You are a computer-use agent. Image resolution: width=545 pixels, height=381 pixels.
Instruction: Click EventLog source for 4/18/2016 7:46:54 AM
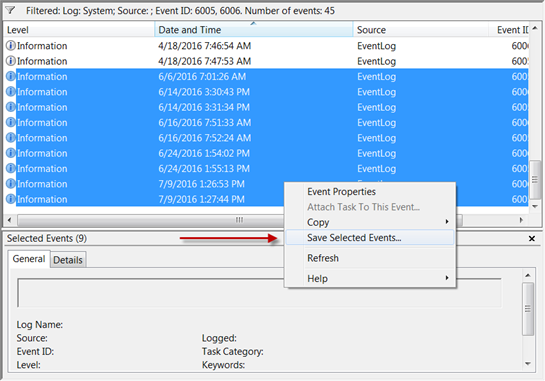(x=376, y=46)
